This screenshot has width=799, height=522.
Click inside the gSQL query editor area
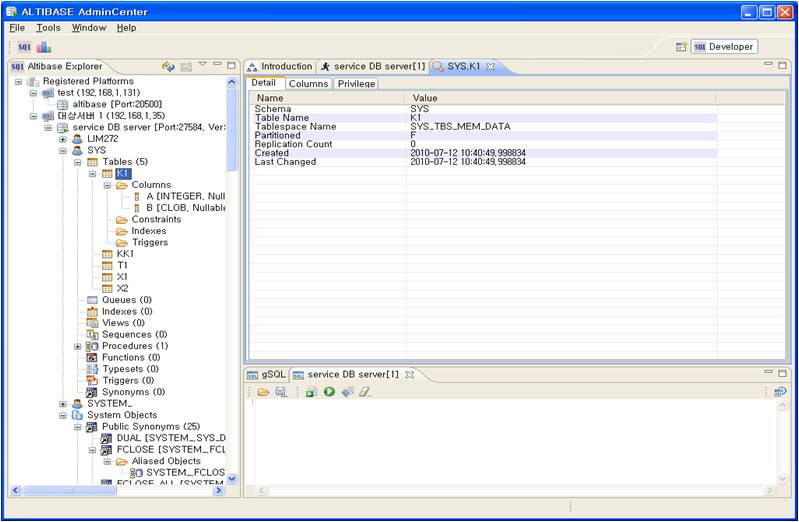[x=514, y=442]
